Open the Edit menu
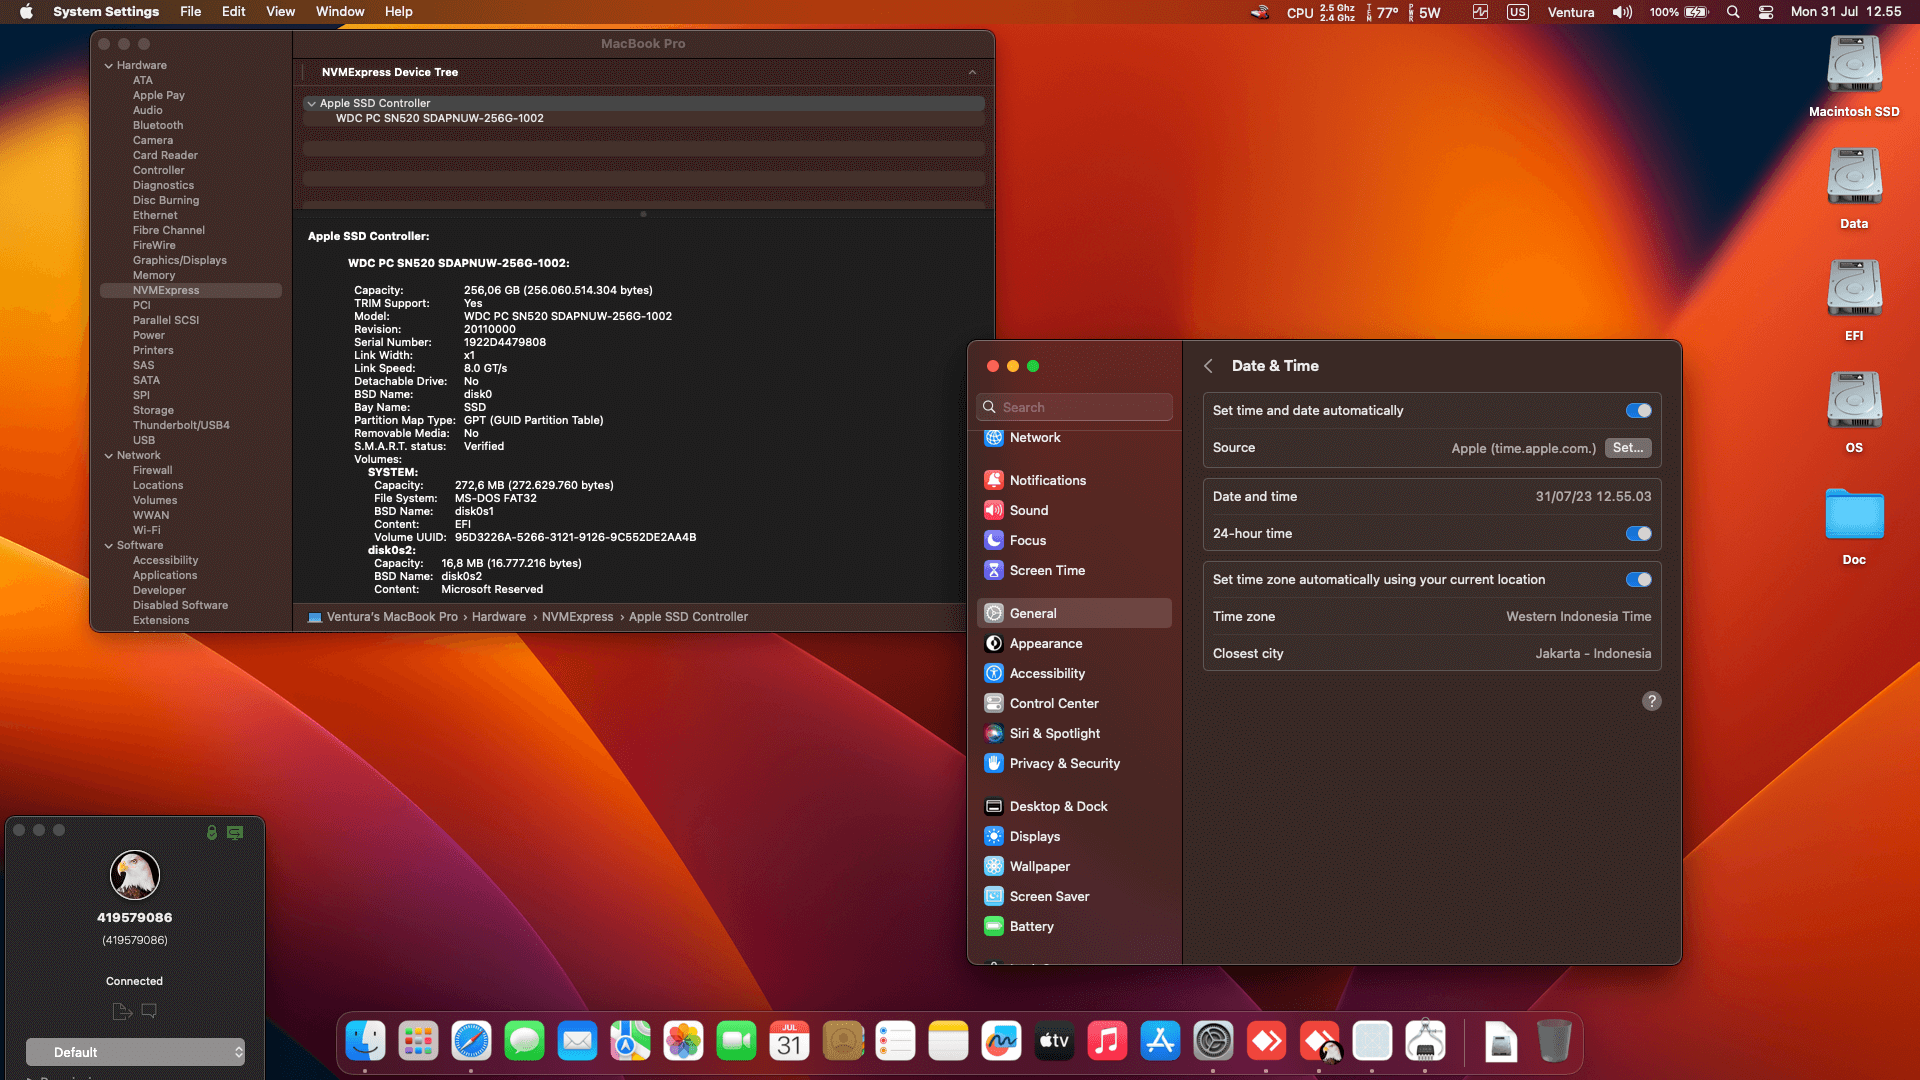1920x1080 pixels. [233, 12]
